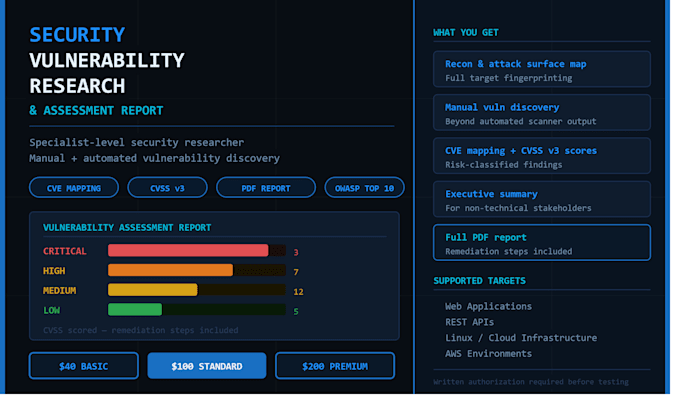The width and height of the screenshot is (680, 404).
Task: Click 'Remediation steps included' under Full PDF report
Action: pyautogui.click(x=509, y=251)
